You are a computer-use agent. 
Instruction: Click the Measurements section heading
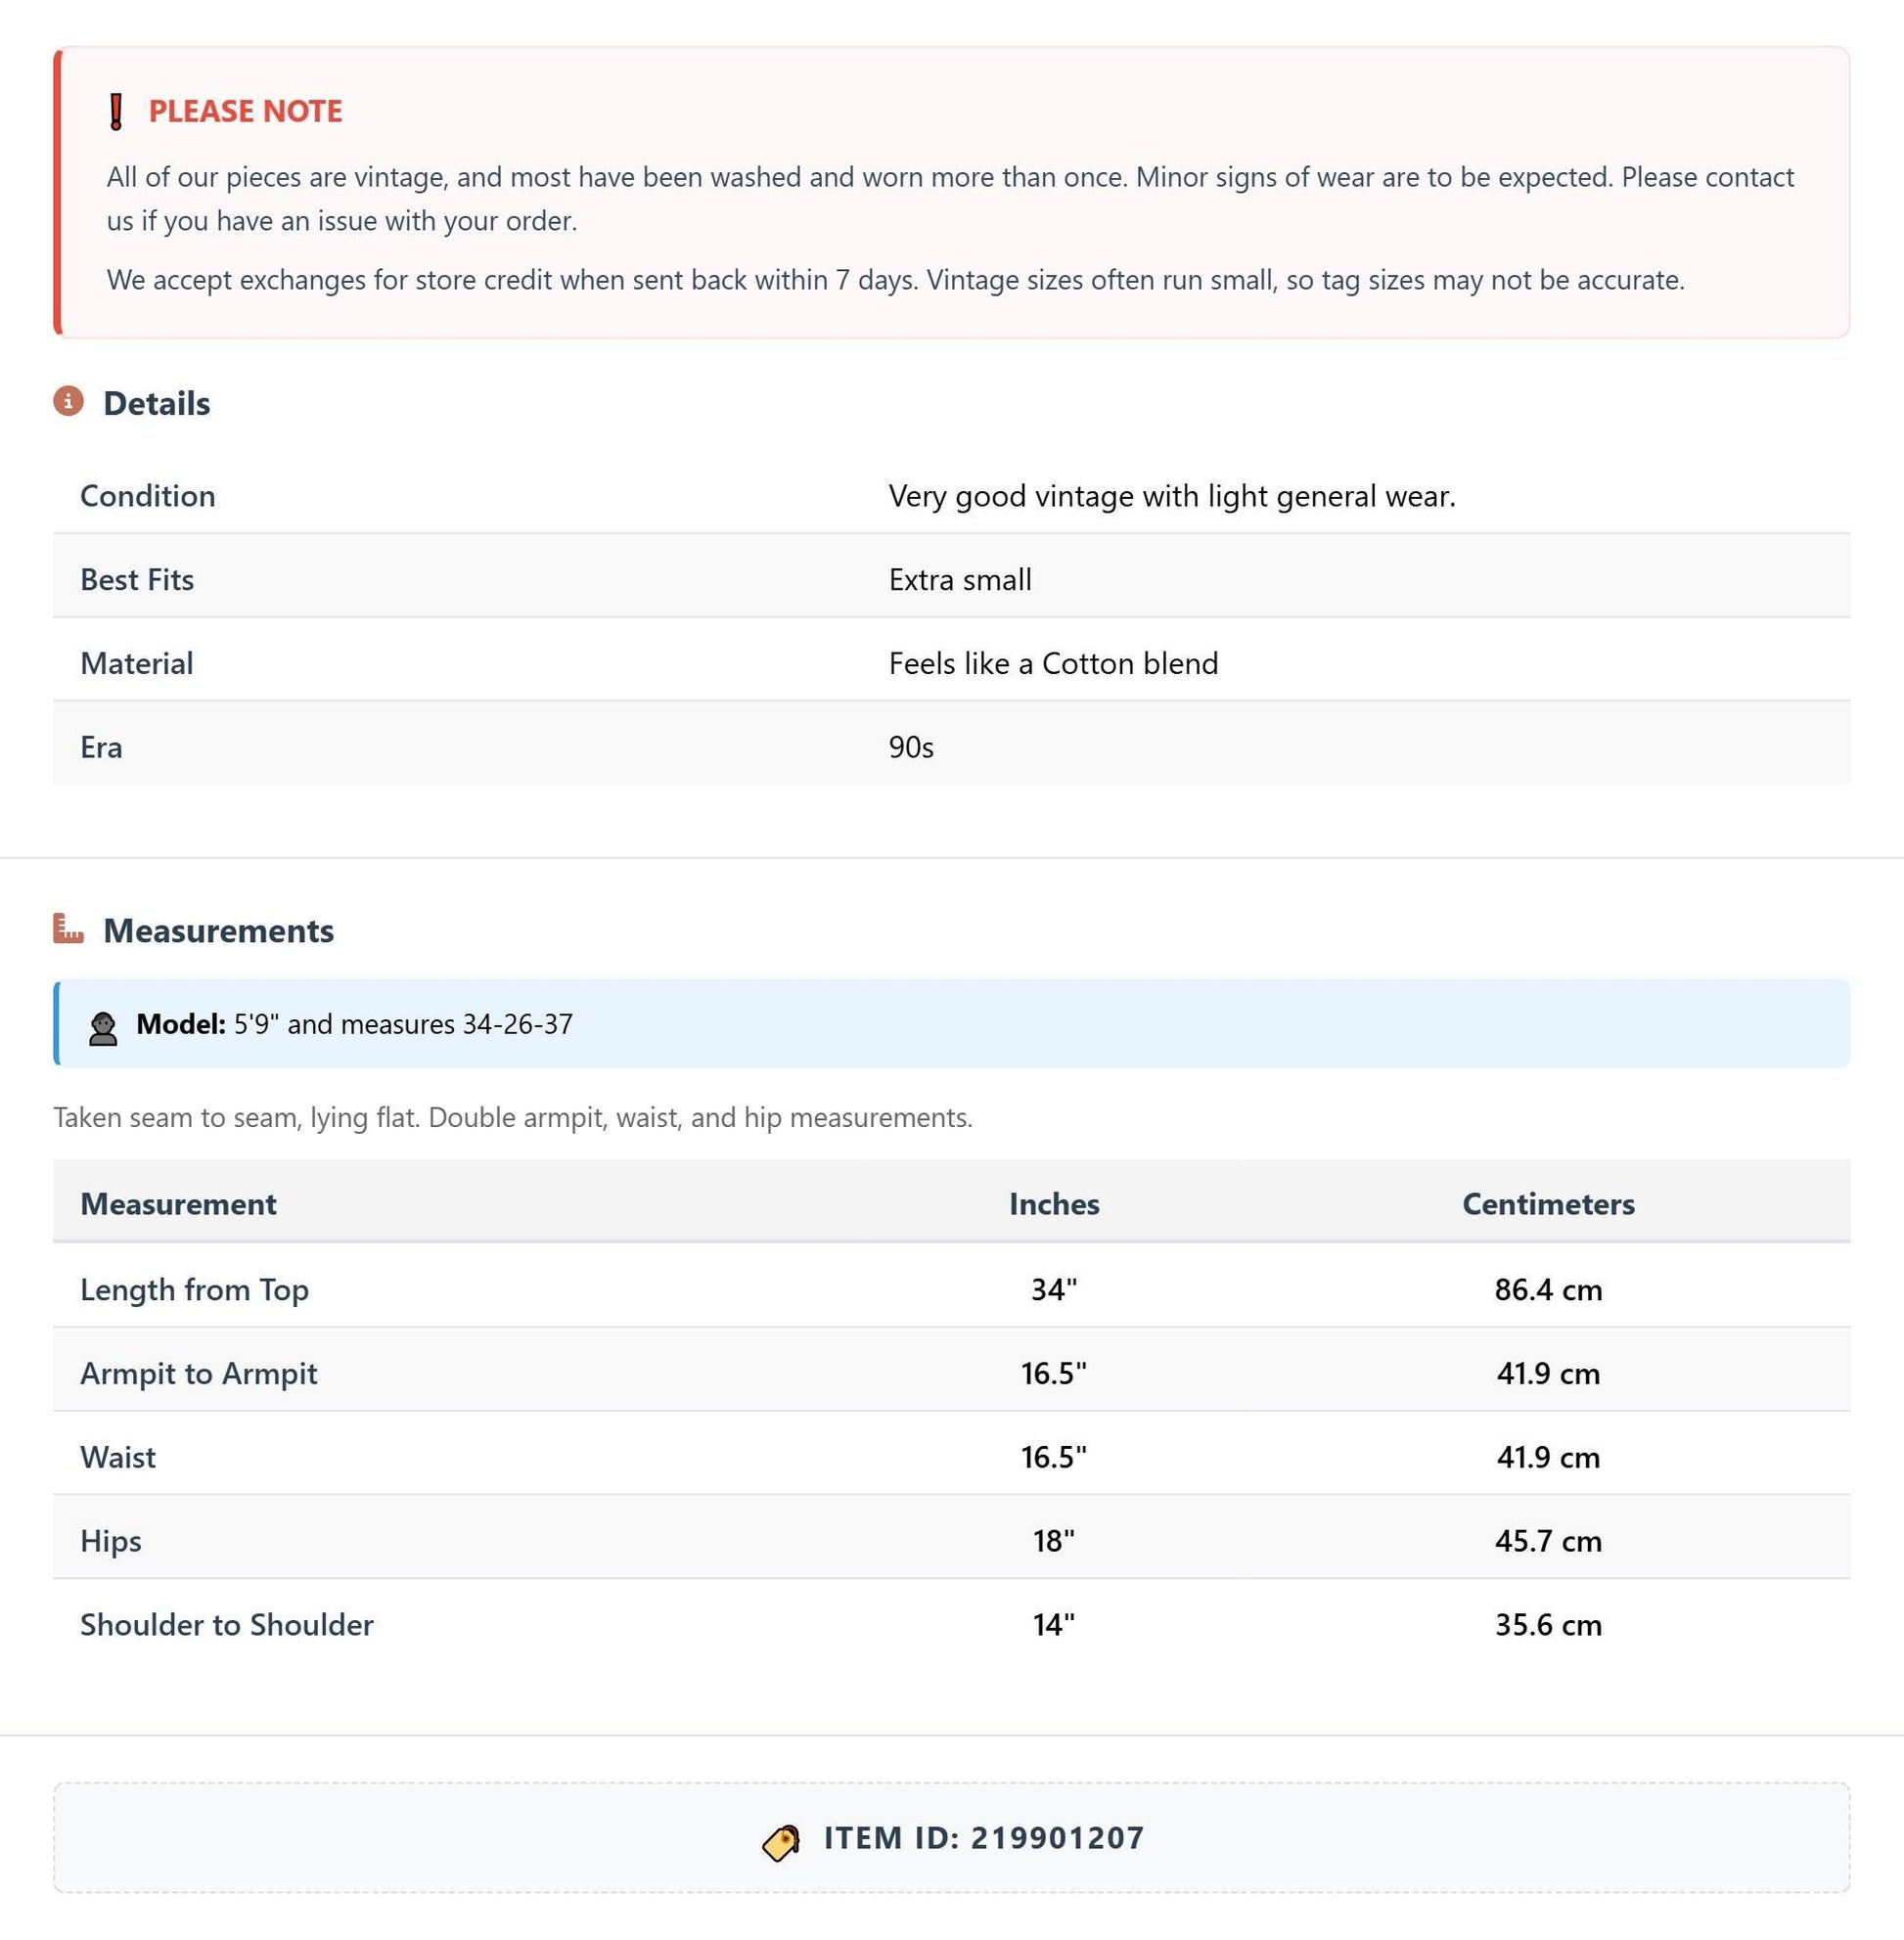(218, 930)
